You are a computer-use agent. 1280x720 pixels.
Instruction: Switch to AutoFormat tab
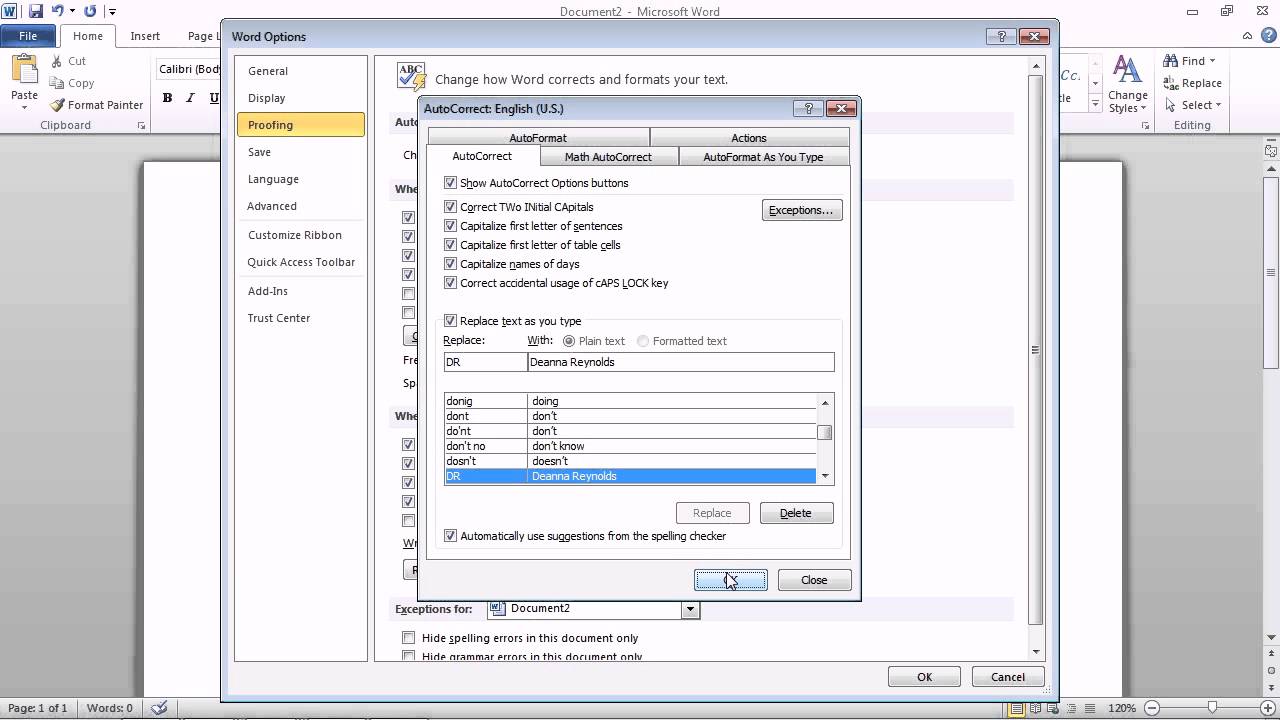[538, 138]
